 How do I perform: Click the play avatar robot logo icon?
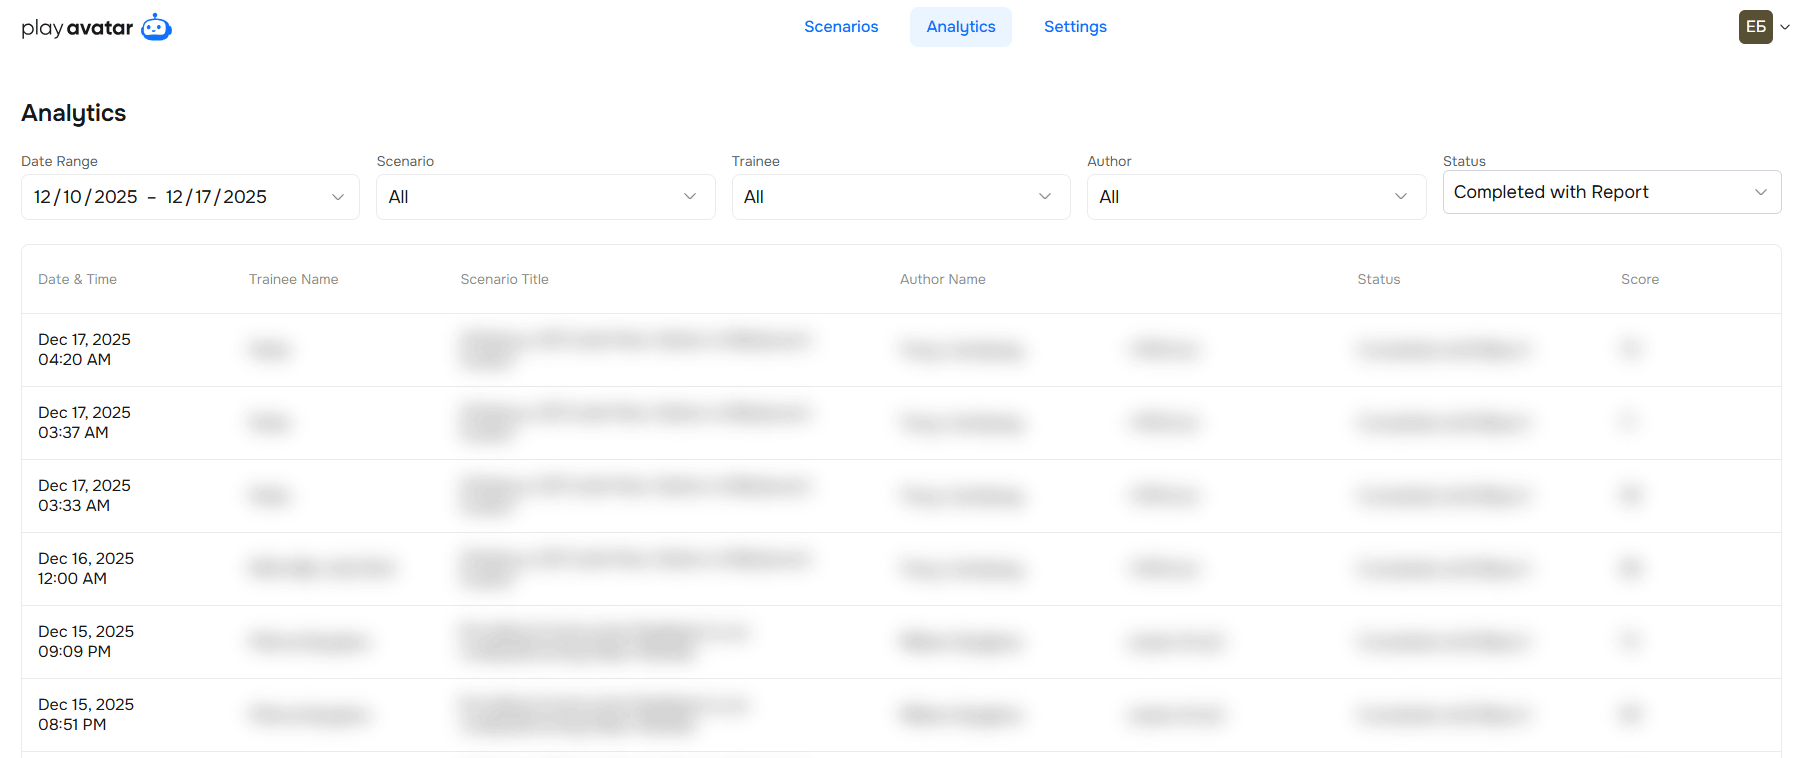point(156,27)
